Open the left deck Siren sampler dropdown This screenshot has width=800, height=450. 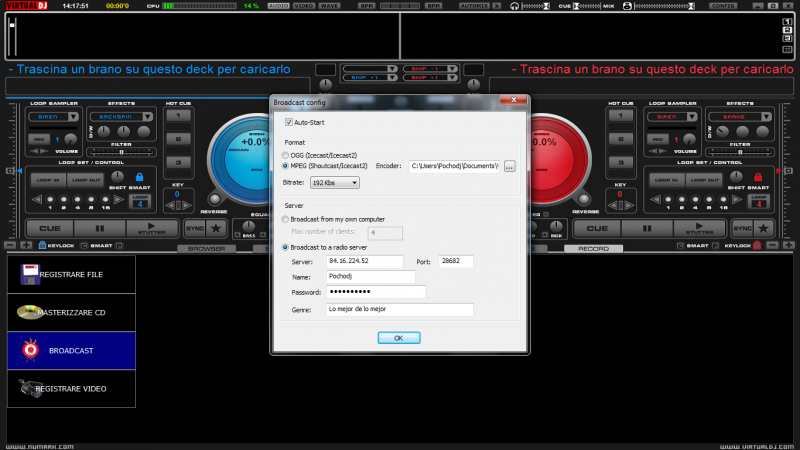pyautogui.click(x=54, y=117)
